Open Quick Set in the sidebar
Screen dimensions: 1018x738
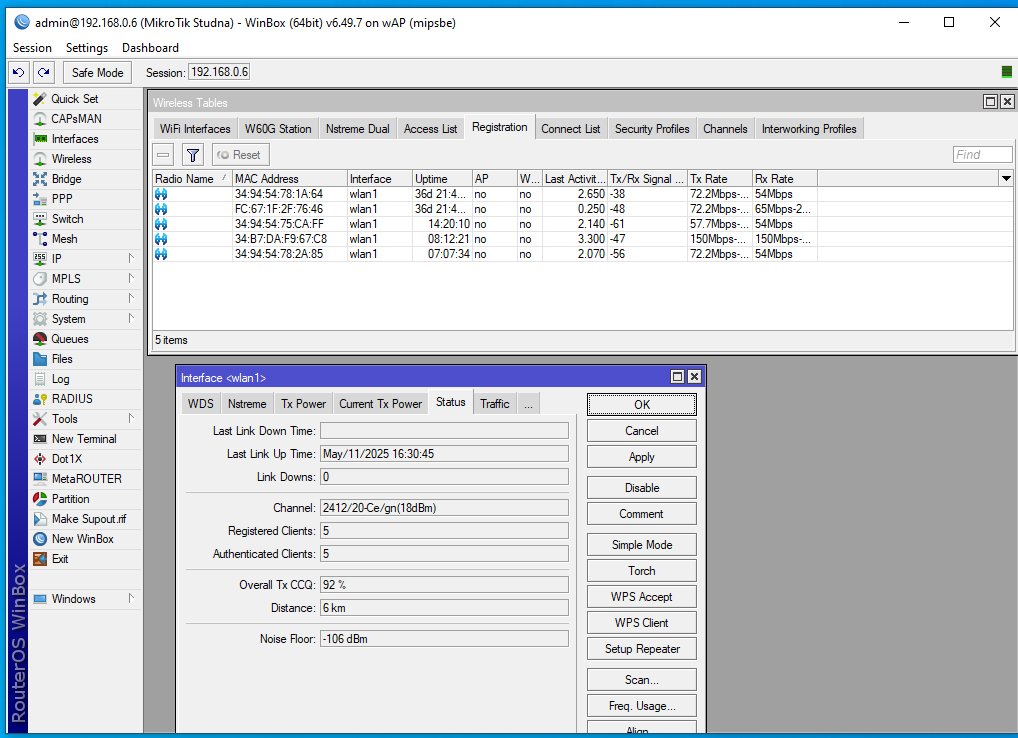coord(85,99)
